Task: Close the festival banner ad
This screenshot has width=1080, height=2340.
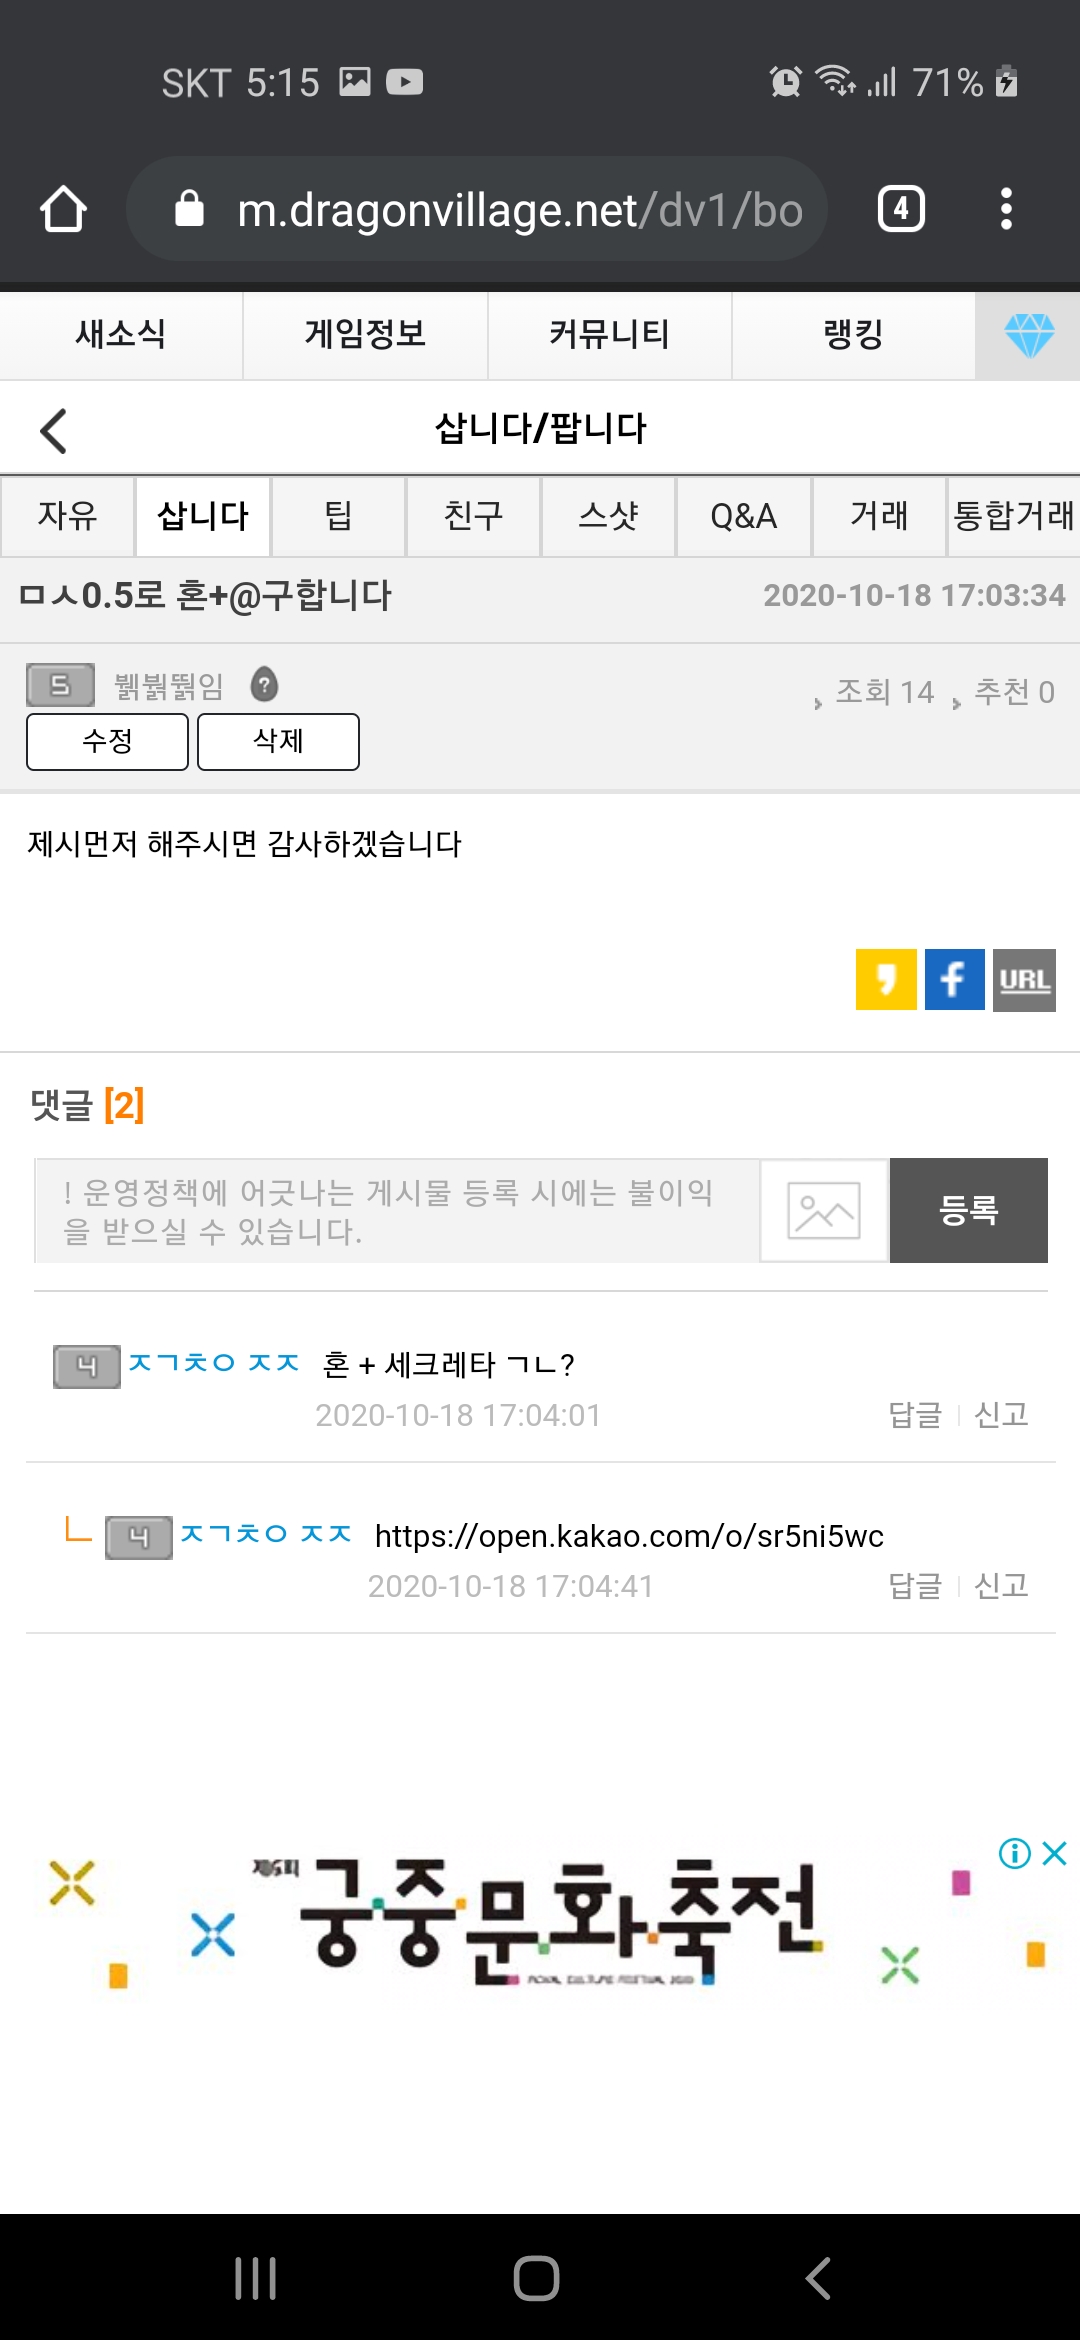Action: coord(1054,1853)
